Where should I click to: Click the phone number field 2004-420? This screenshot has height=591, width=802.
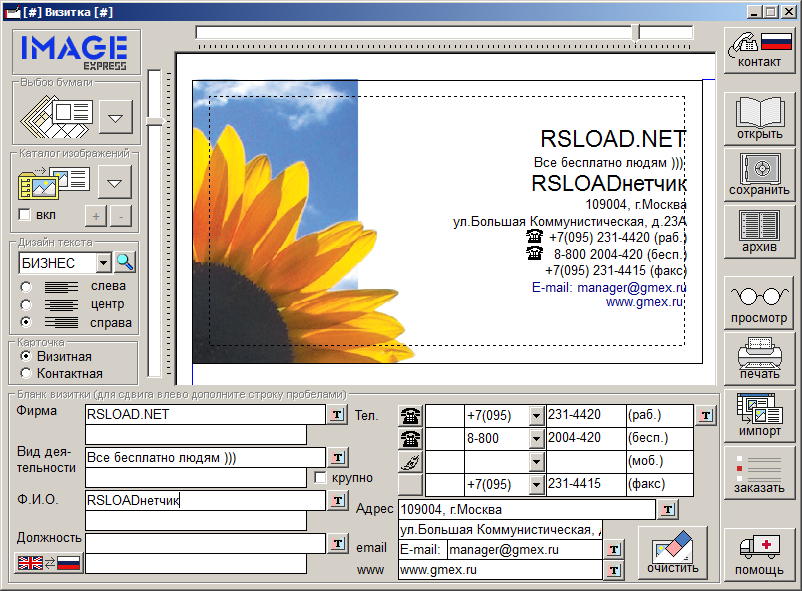point(586,439)
